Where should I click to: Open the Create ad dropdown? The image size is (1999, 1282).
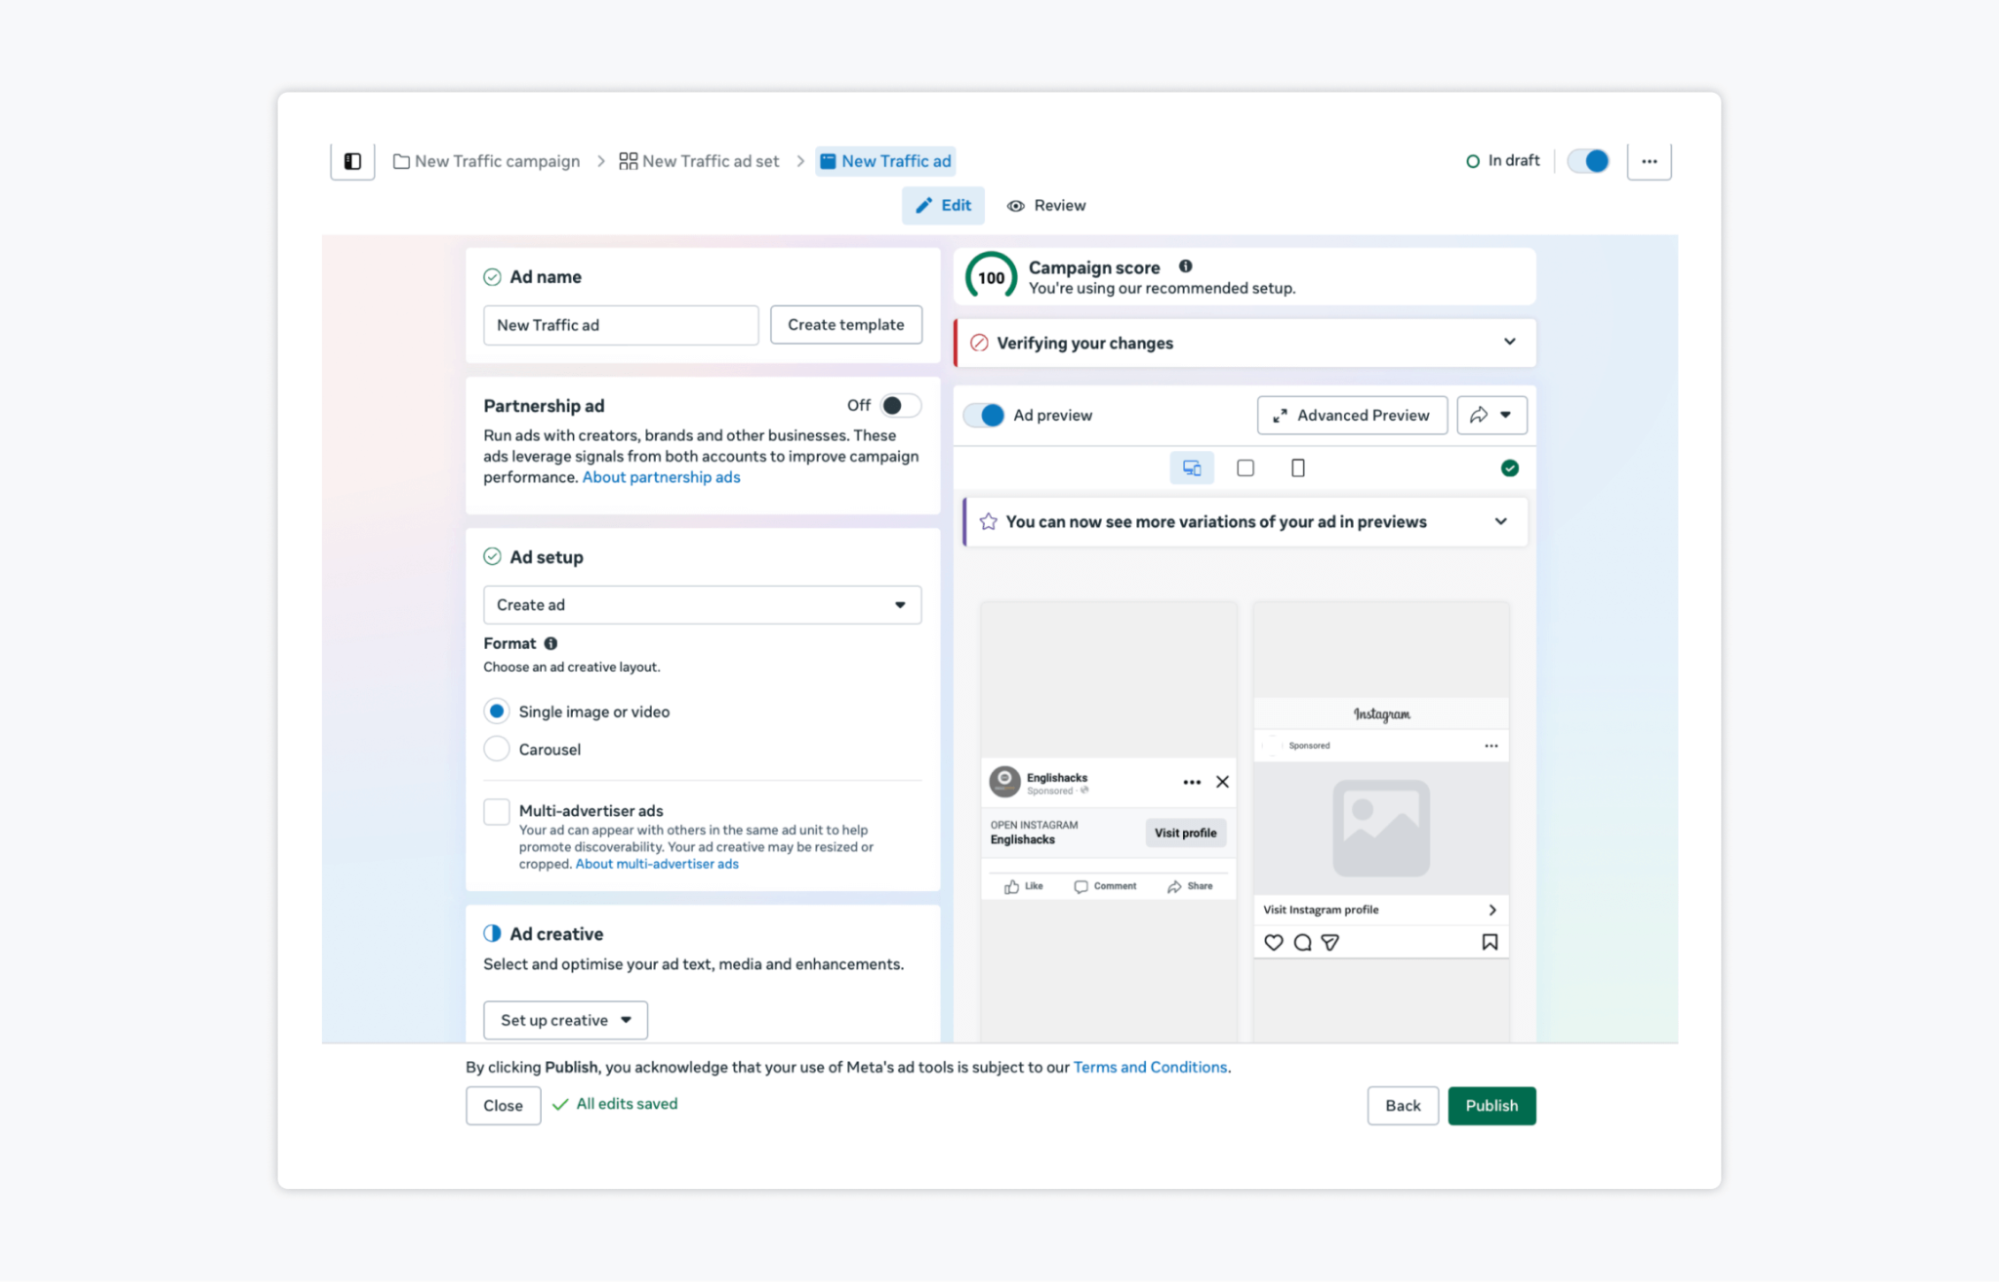[x=702, y=605]
